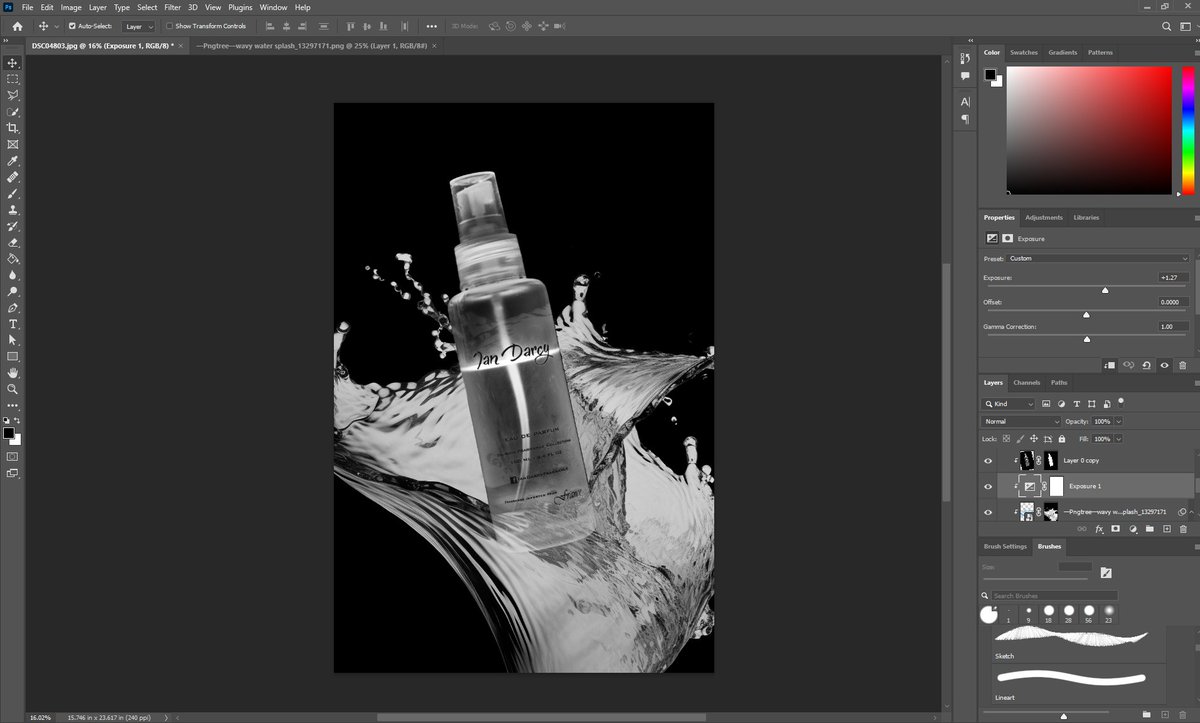Open the Opacity value dropdown arrow
The height and width of the screenshot is (723, 1200).
pyautogui.click(x=1118, y=421)
